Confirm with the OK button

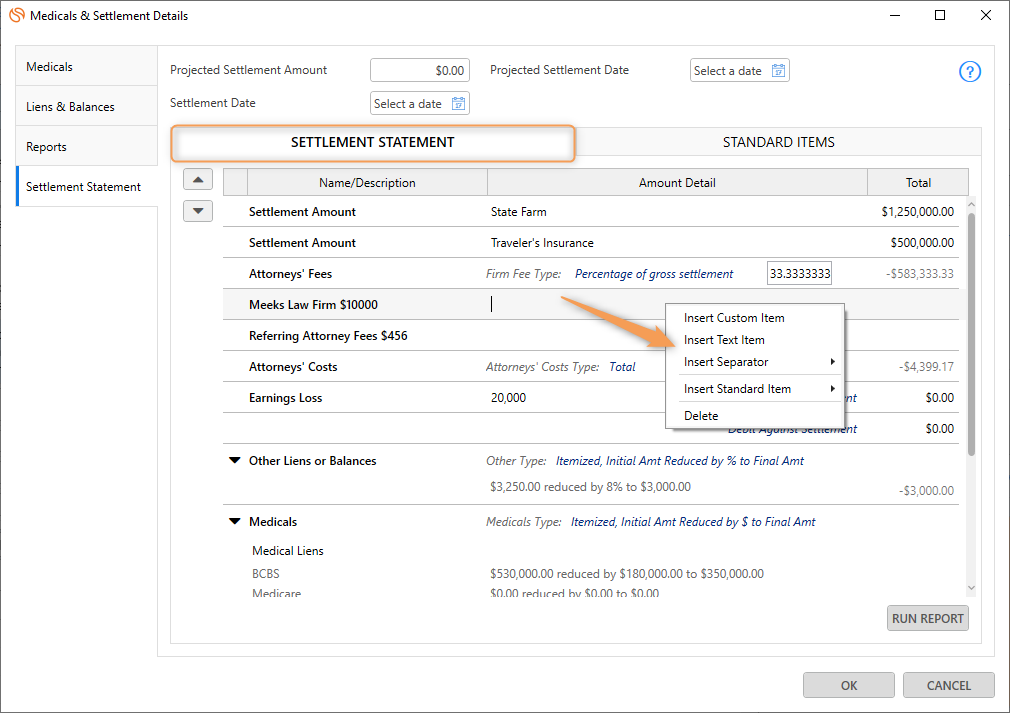tap(848, 685)
